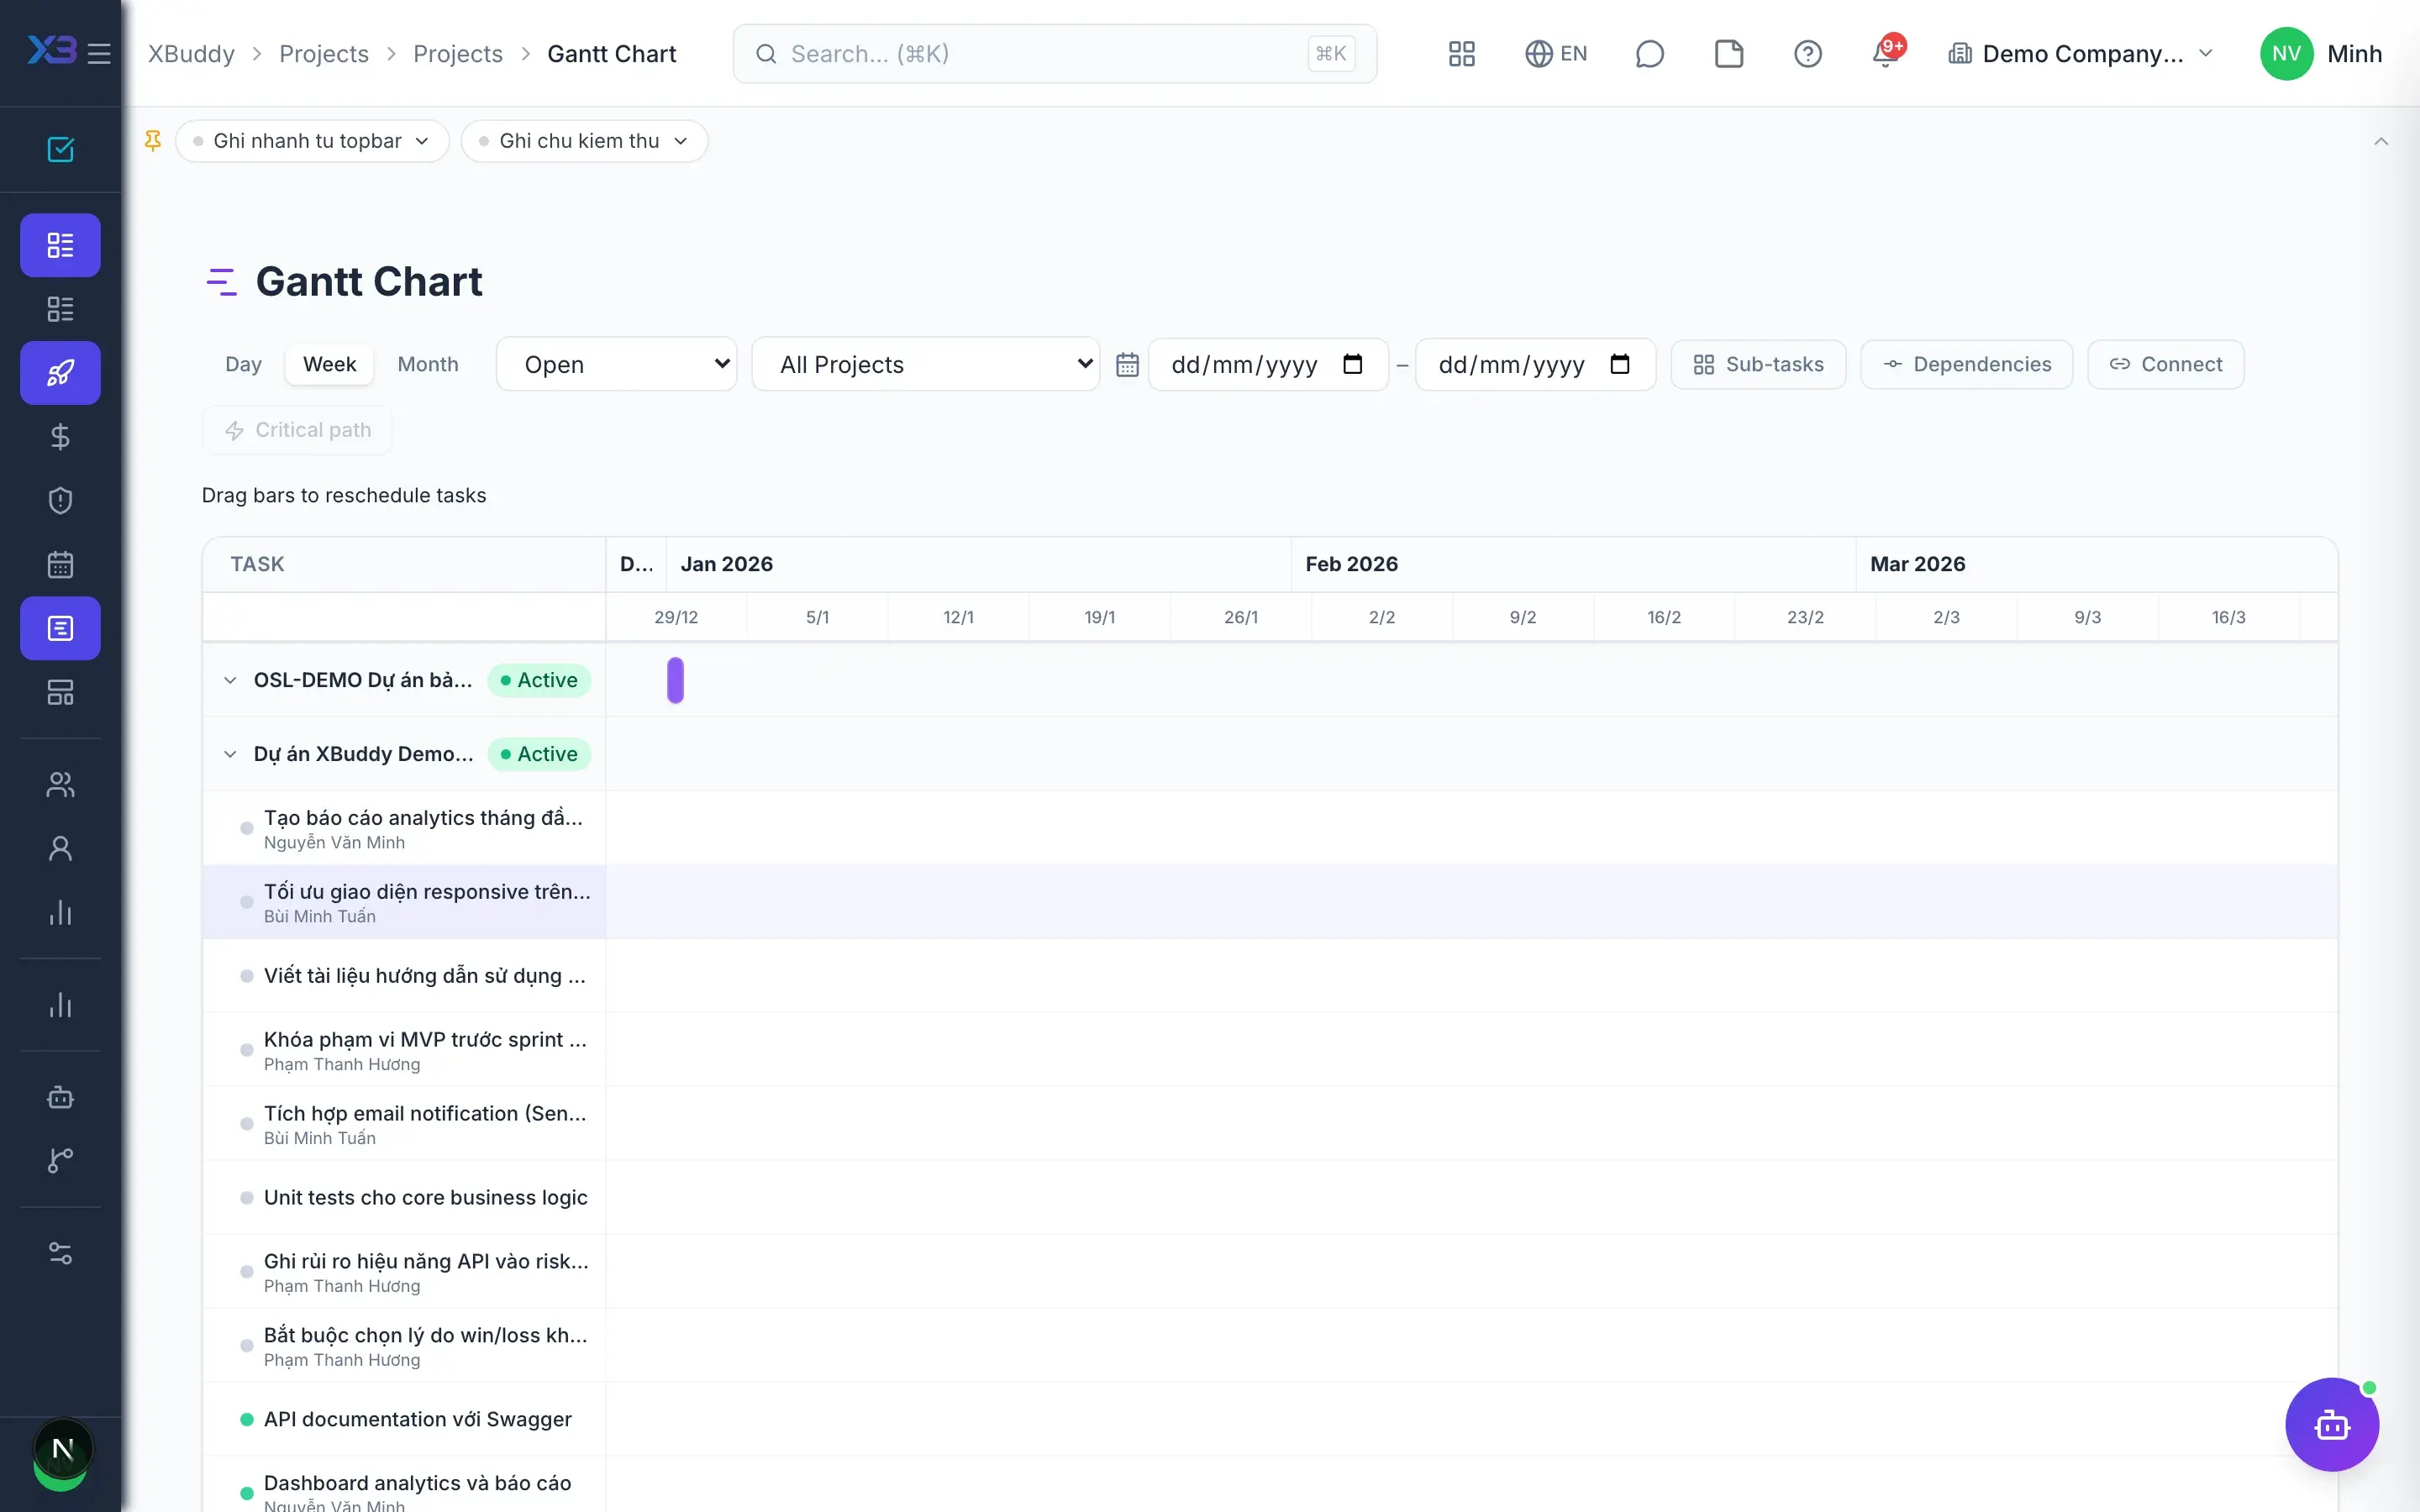The image size is (2420, 1512).
Task: Open the notes page icon in topbar
Action: (1728, 54)
